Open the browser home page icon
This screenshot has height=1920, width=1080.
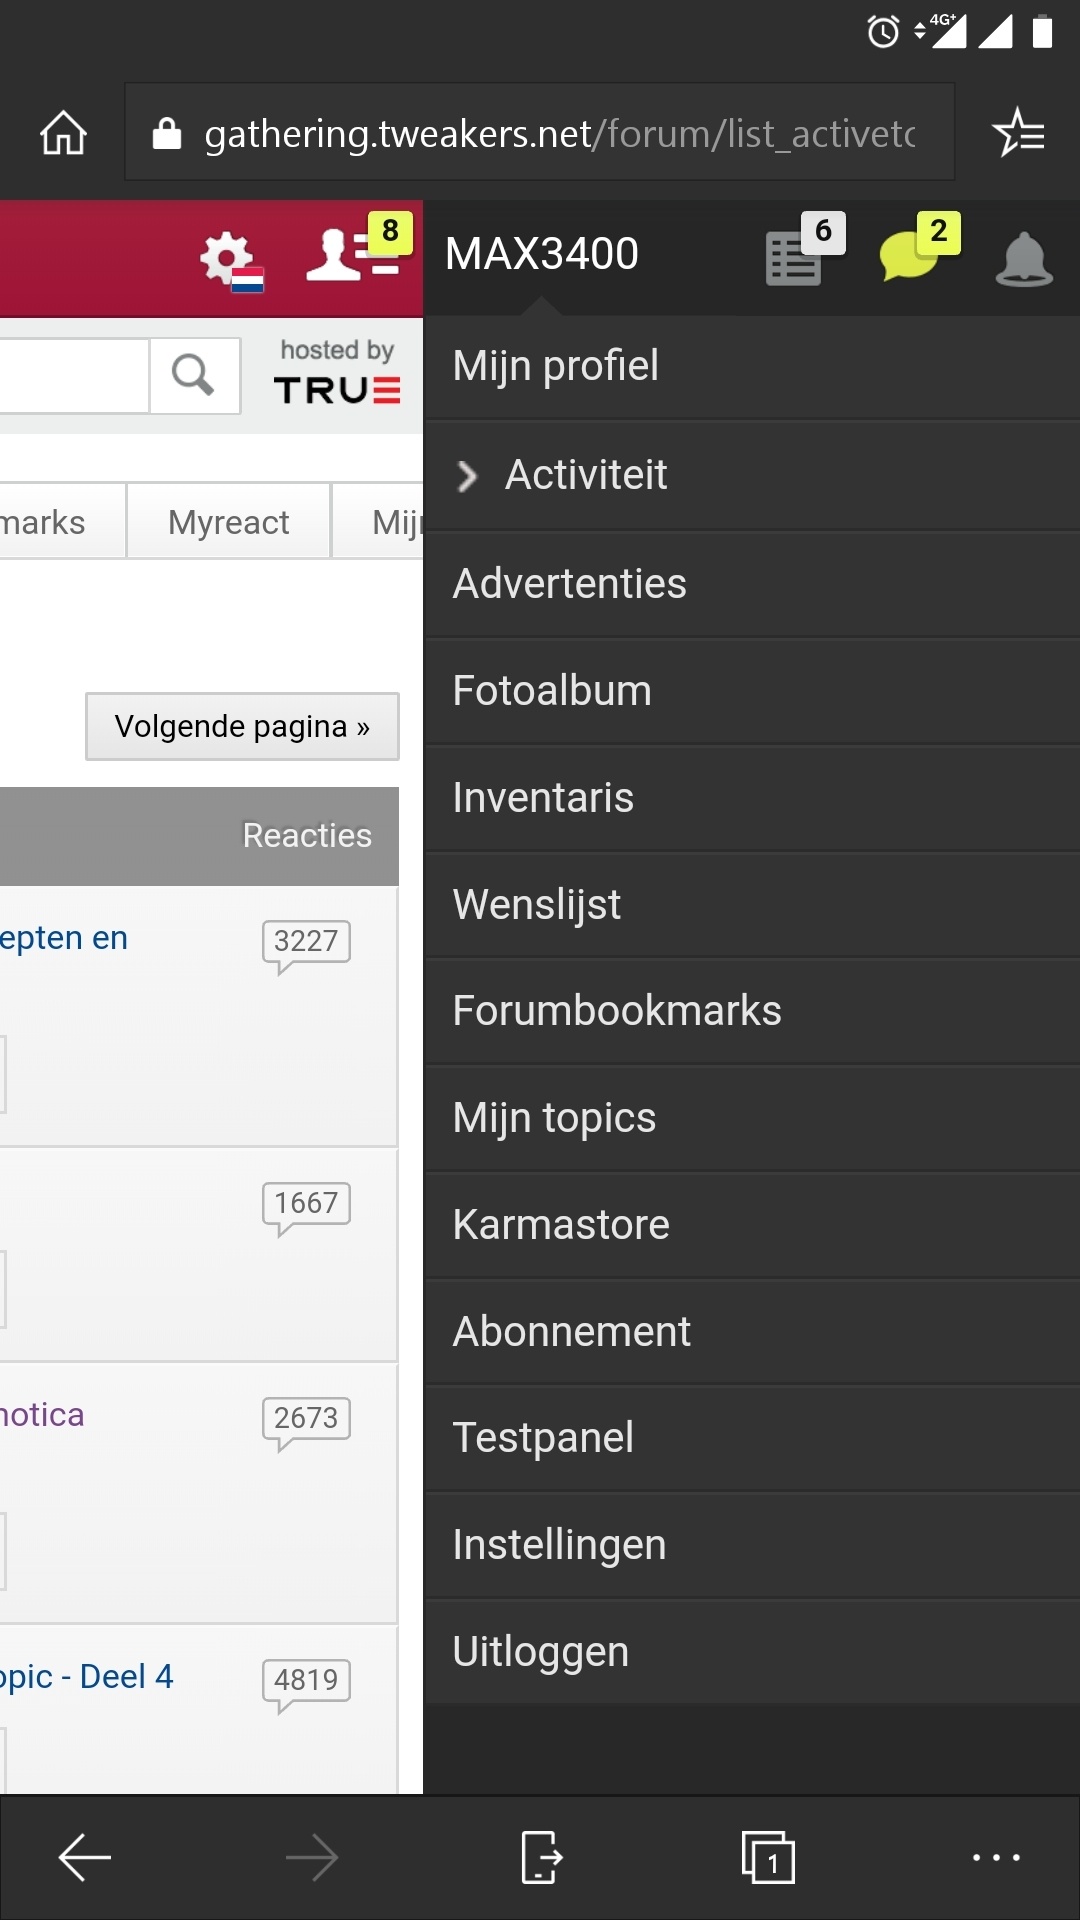pyautogui.click(x=63, y=132)
